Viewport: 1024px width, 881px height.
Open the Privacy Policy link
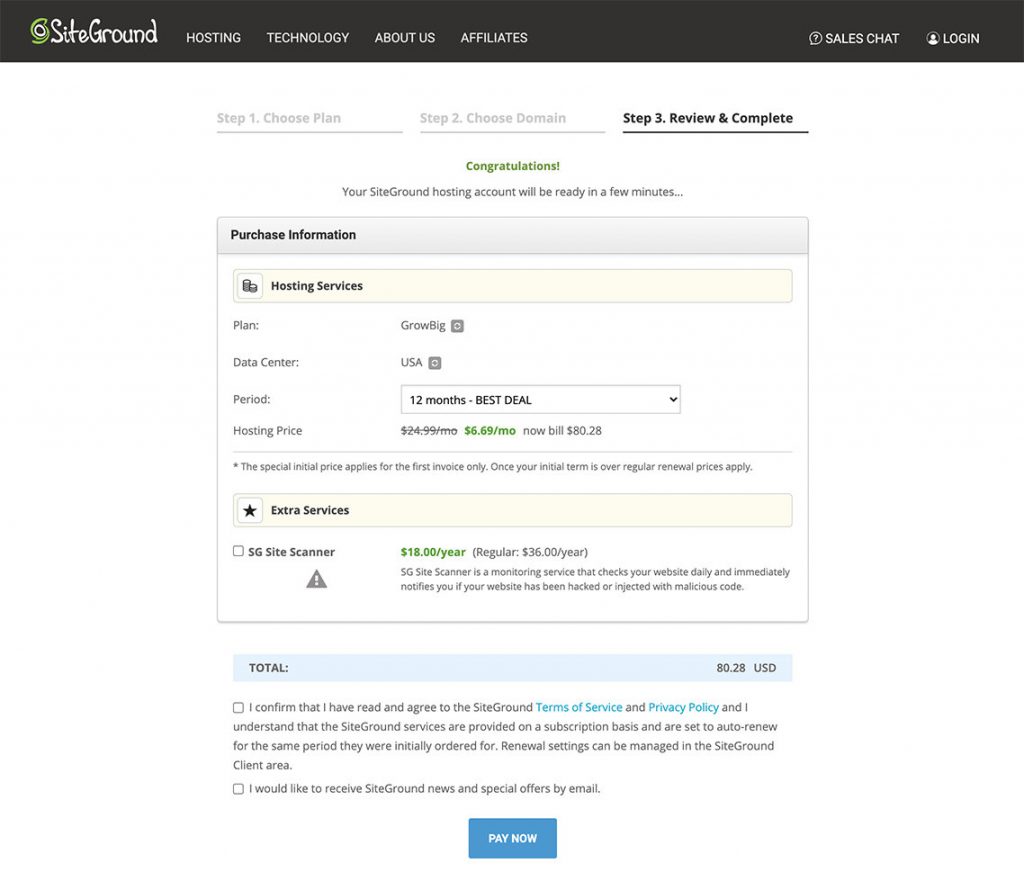pos(683,707)
